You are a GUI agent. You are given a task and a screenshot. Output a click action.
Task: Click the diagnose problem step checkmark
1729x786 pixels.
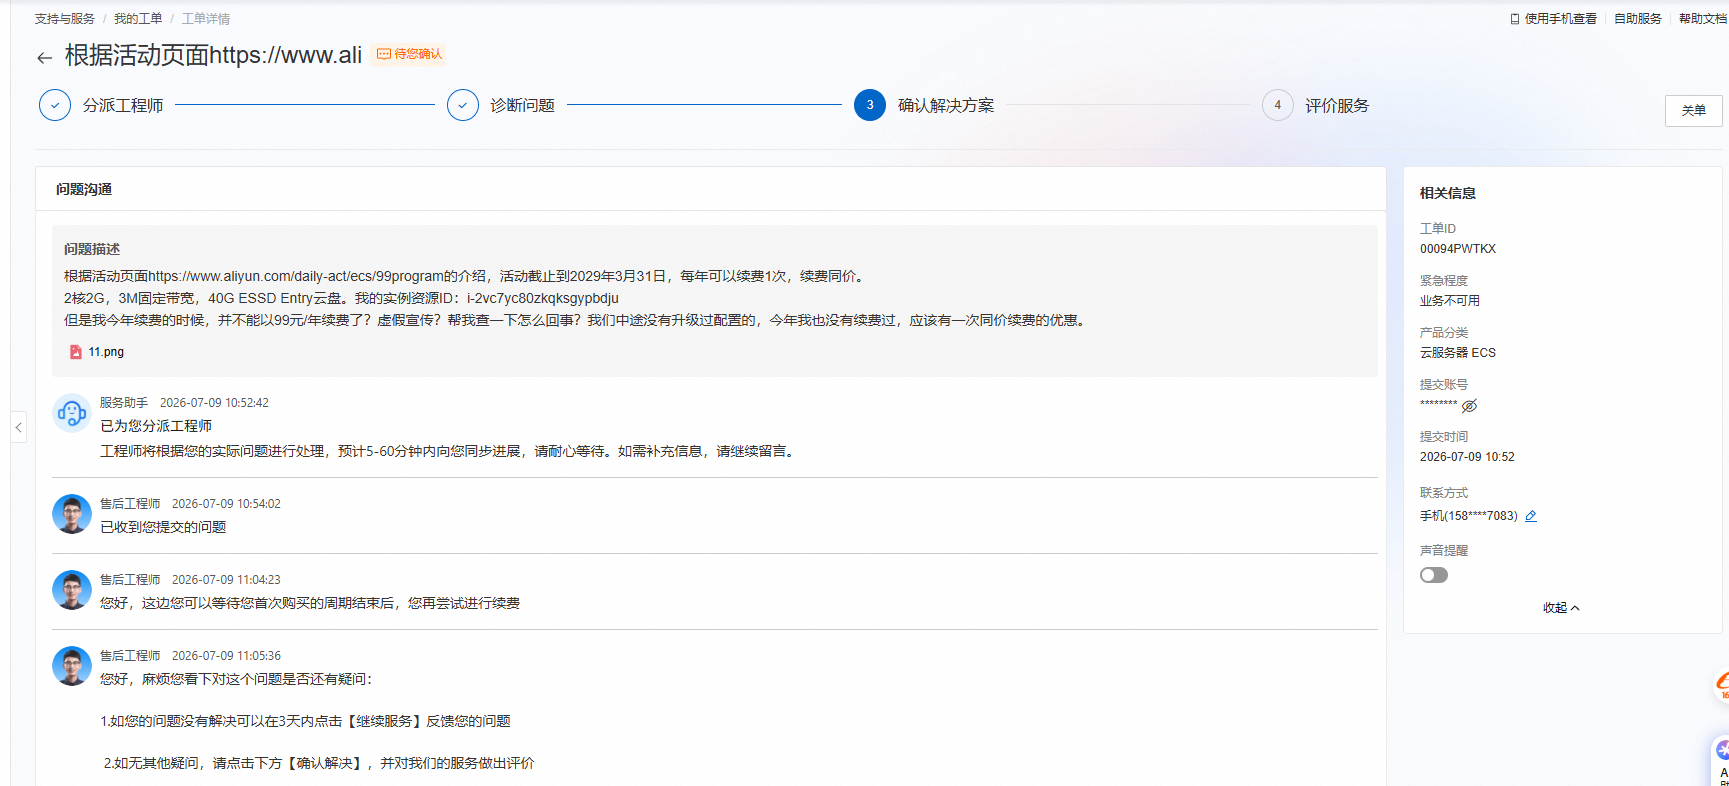[463, 105]
